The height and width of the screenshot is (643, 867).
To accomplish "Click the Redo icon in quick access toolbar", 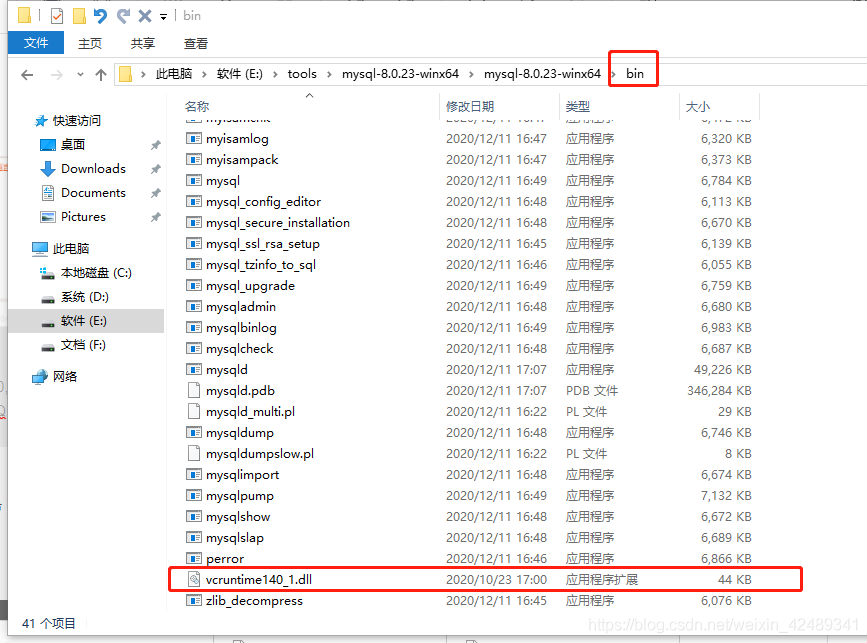I will click(121, 15).
